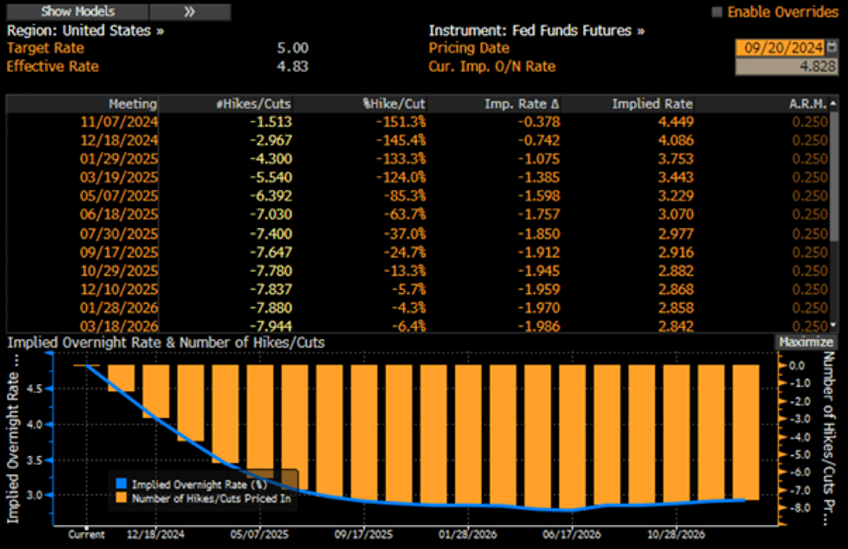
Task: Select the 11/07/2024 meeting row
Action: (x=417, y=122)
